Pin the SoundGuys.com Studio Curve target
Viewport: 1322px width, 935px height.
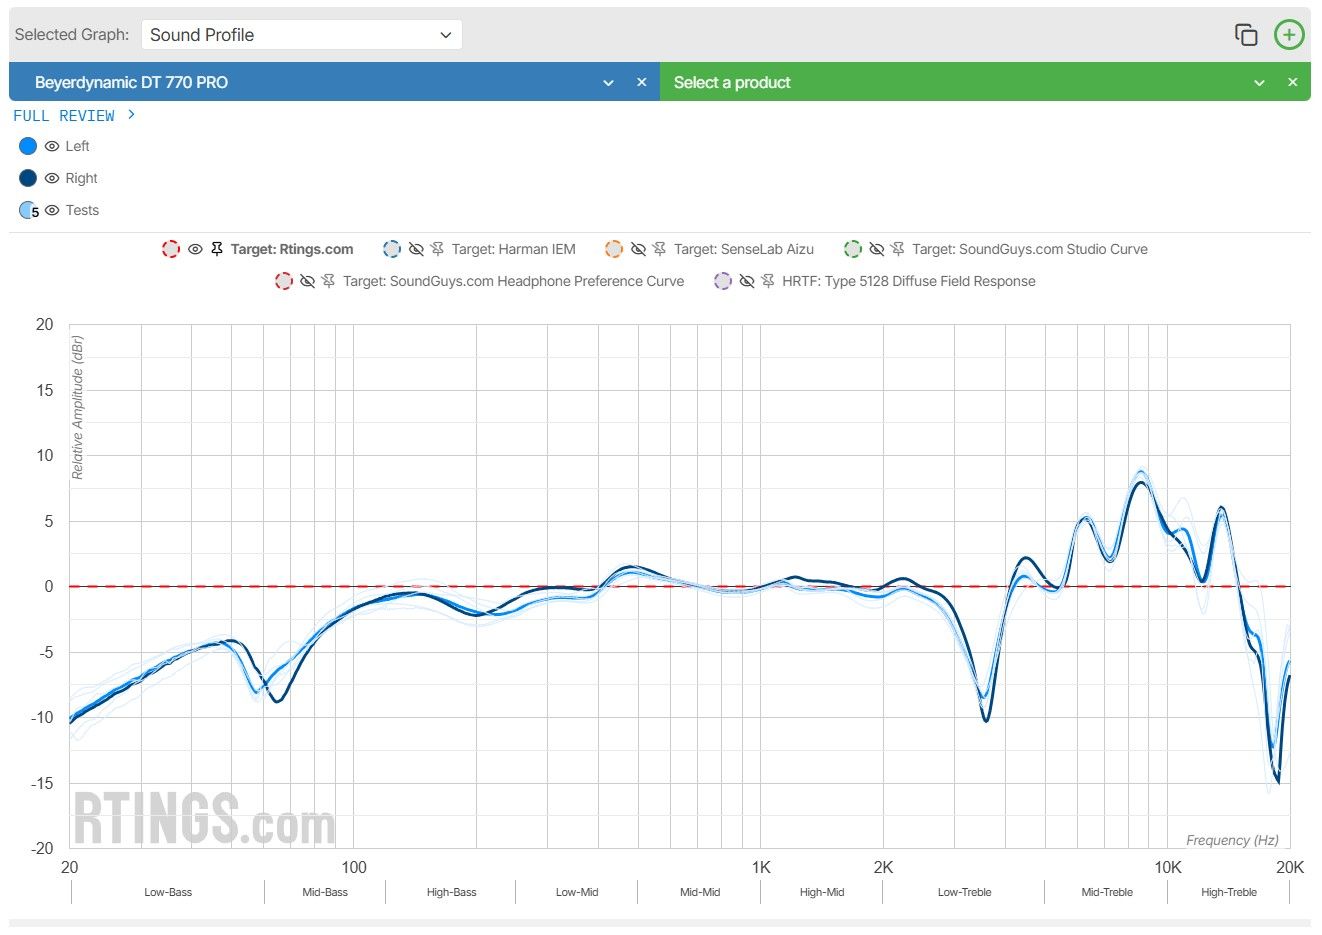click(x=898, y=249)
